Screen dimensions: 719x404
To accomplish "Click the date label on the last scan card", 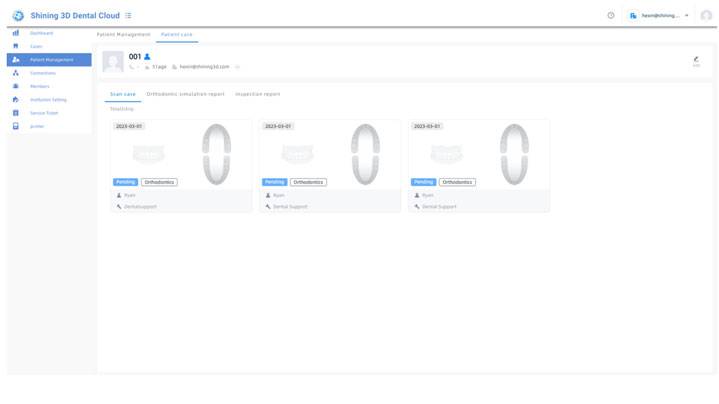I will click(x=427, y=126).
